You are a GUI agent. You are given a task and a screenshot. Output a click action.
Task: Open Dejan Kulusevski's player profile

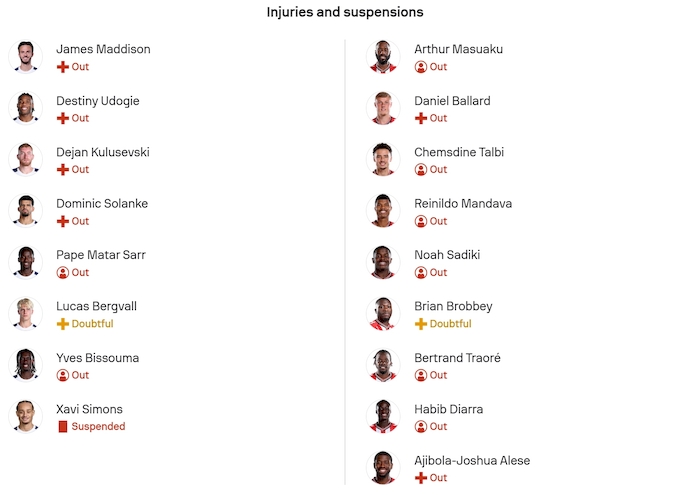(102, 152)
